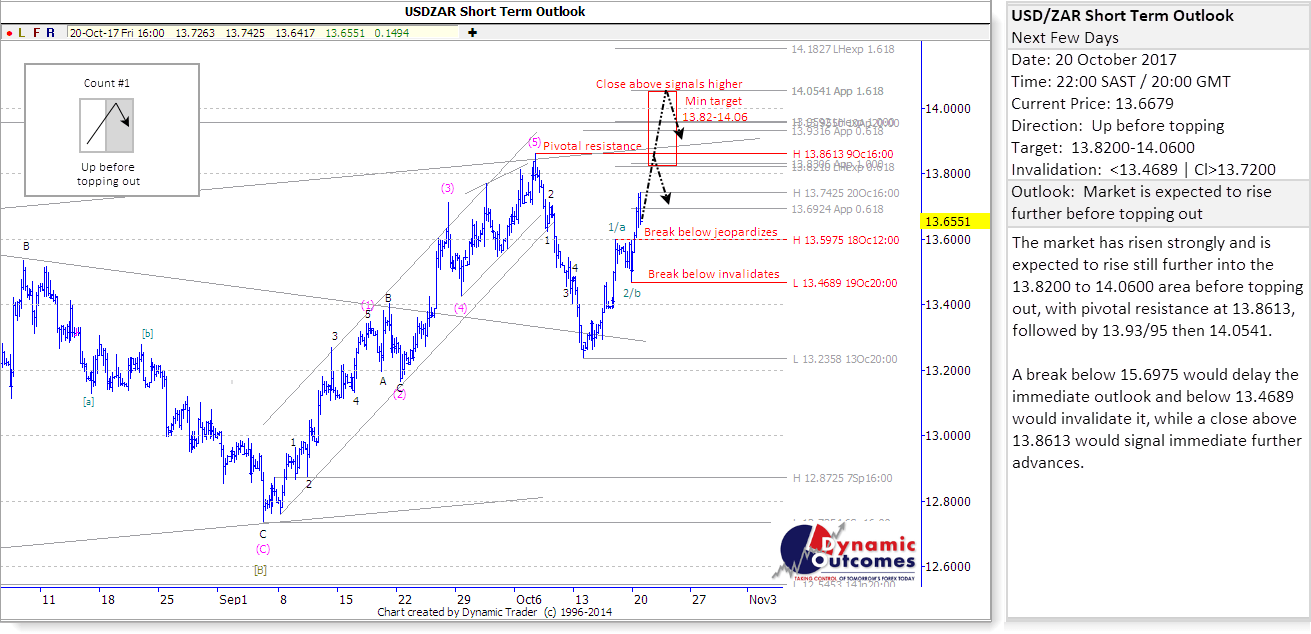The image size is (1311, 634).
Task: Click the Sep1 label on the date axis
Action: [x=233, y=599]
